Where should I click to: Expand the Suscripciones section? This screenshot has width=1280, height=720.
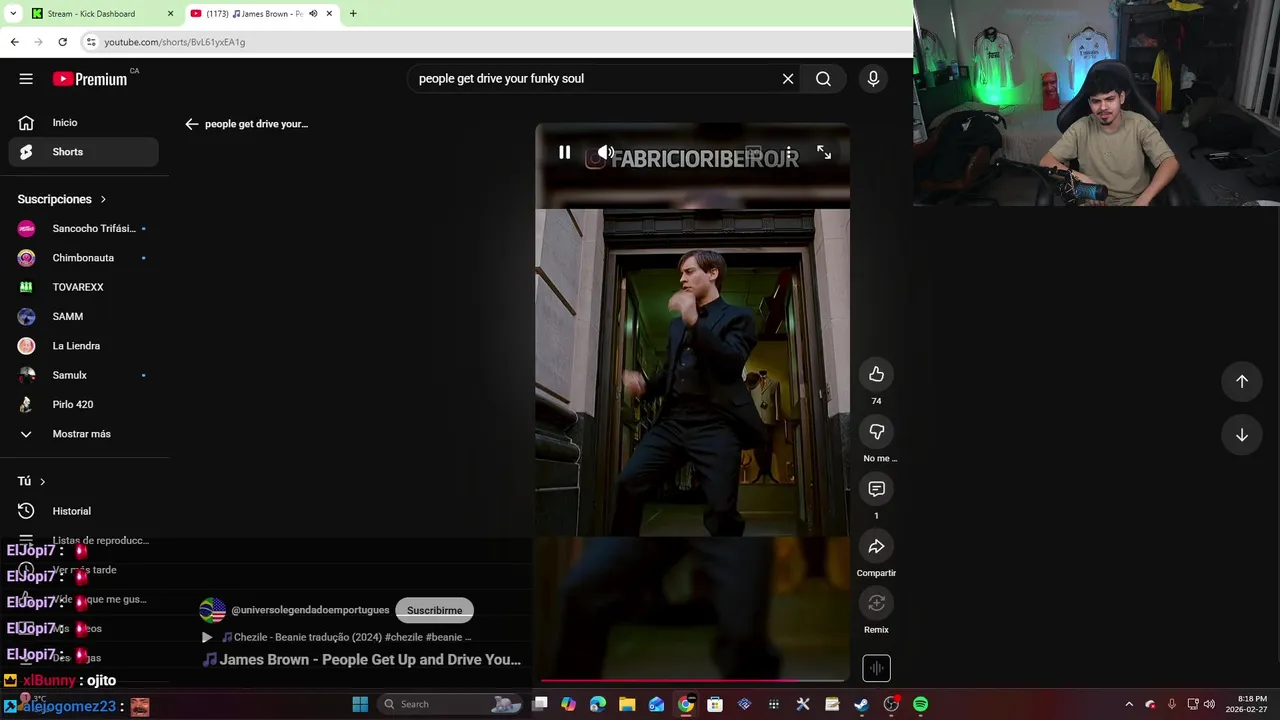point(62,199)
